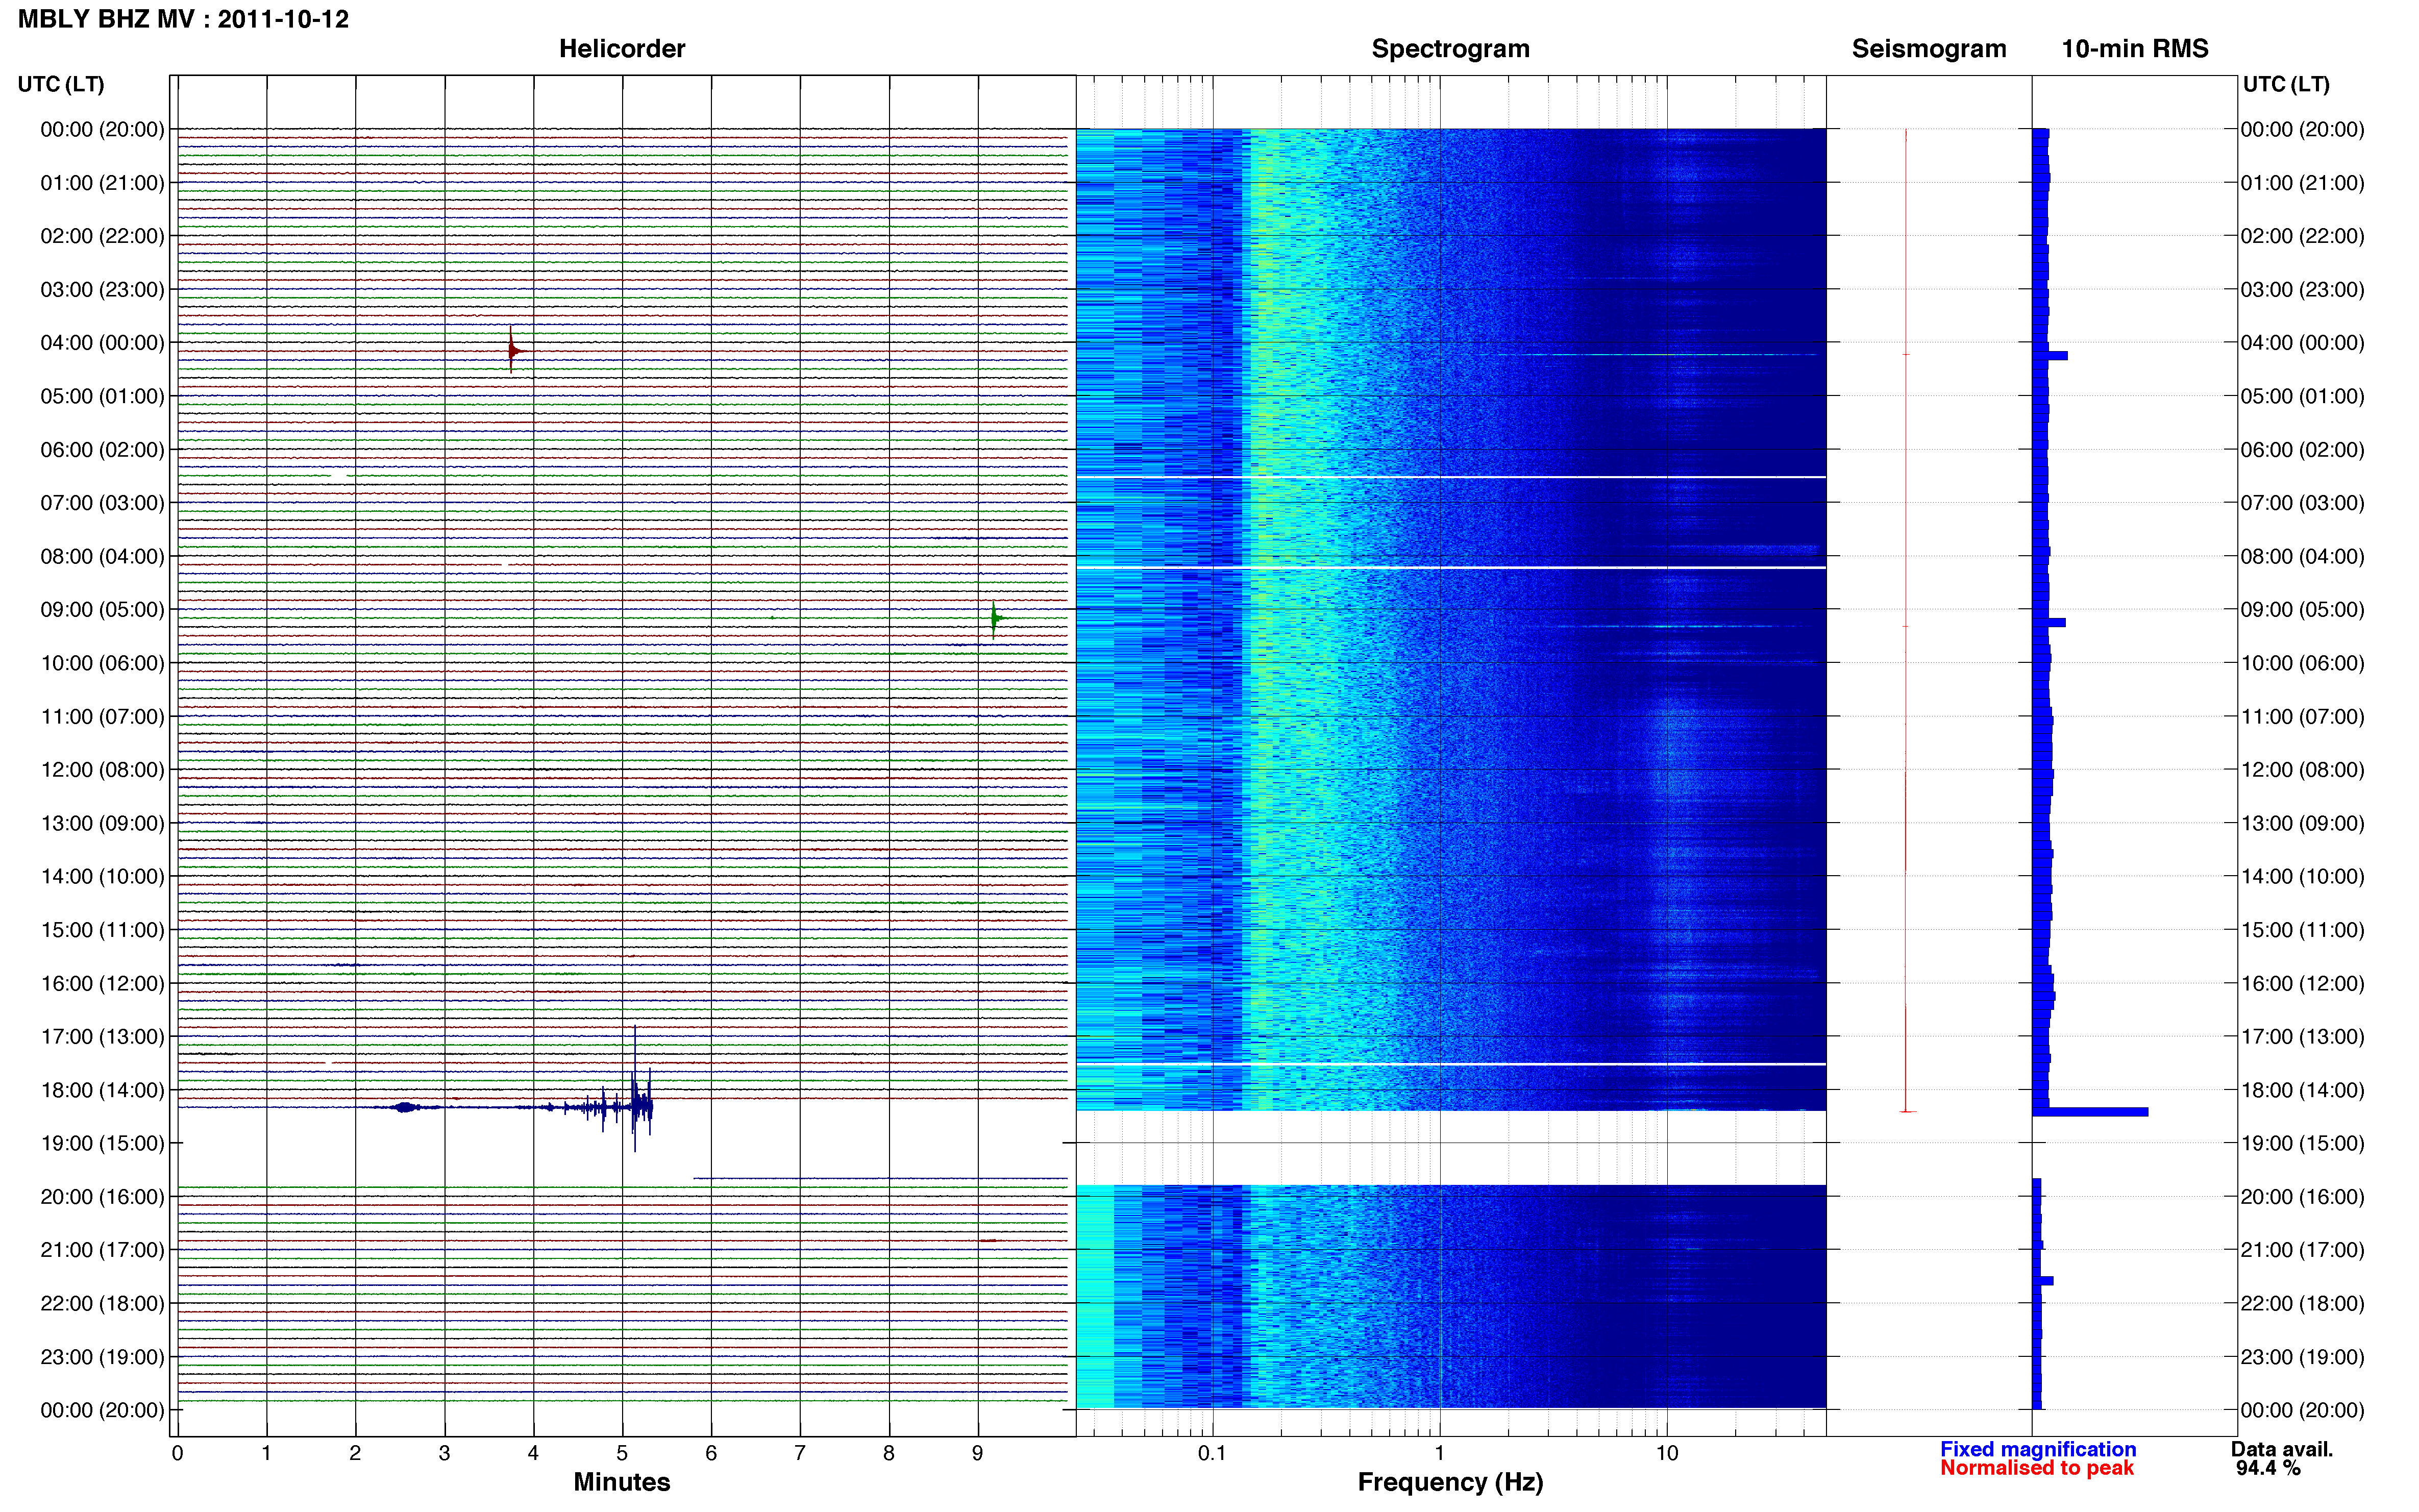
Task: Click the left '00:00 (20:00)' label at bottom
Action: point(102,1410)
